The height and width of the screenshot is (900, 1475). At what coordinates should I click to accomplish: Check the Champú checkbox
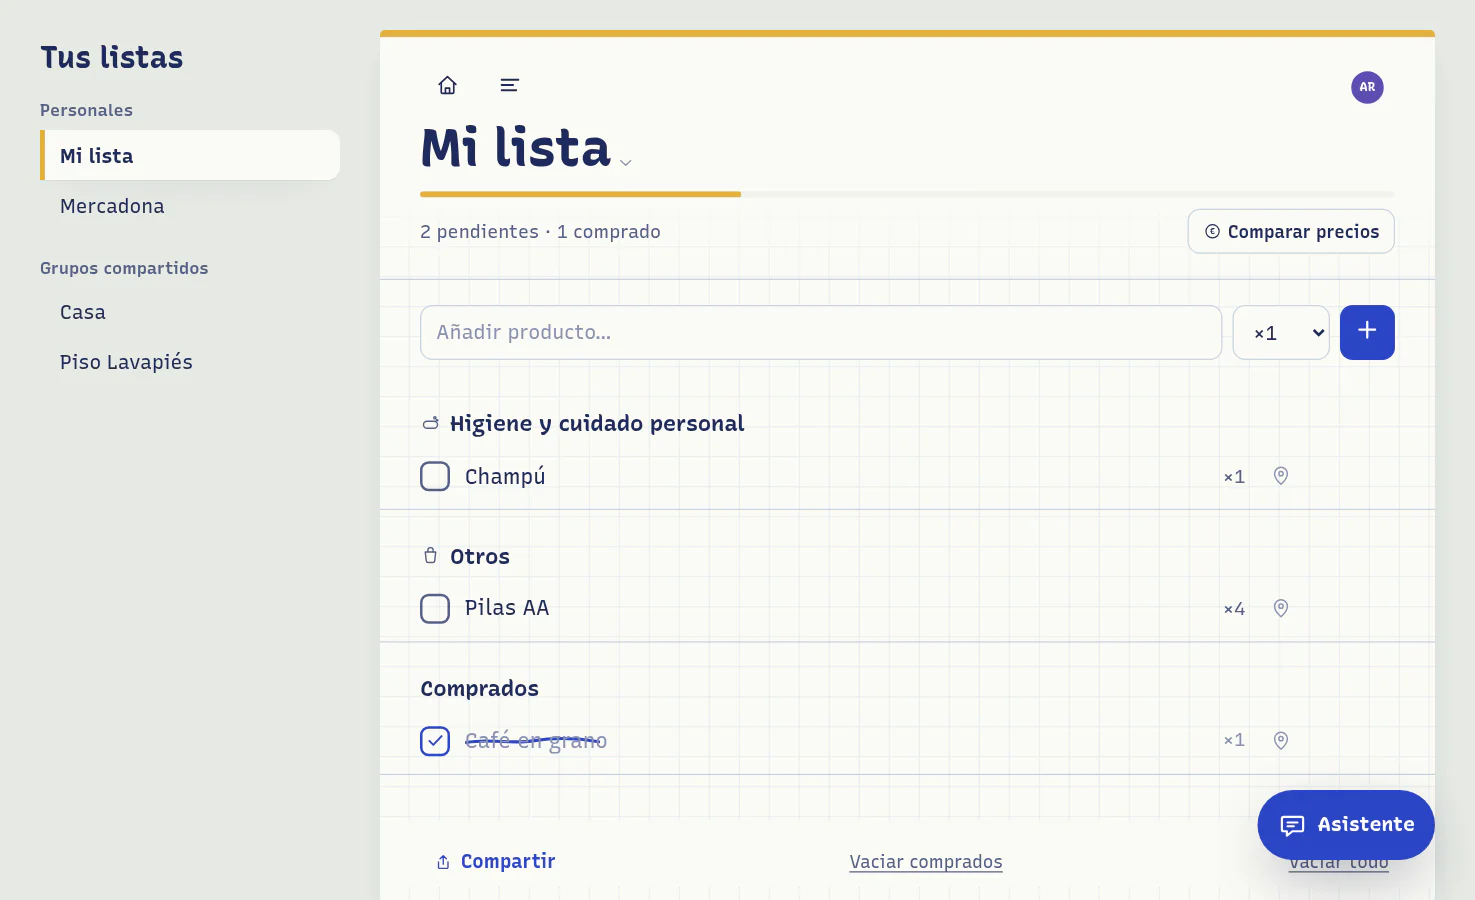pyautogui.click(x=435, y=476)
